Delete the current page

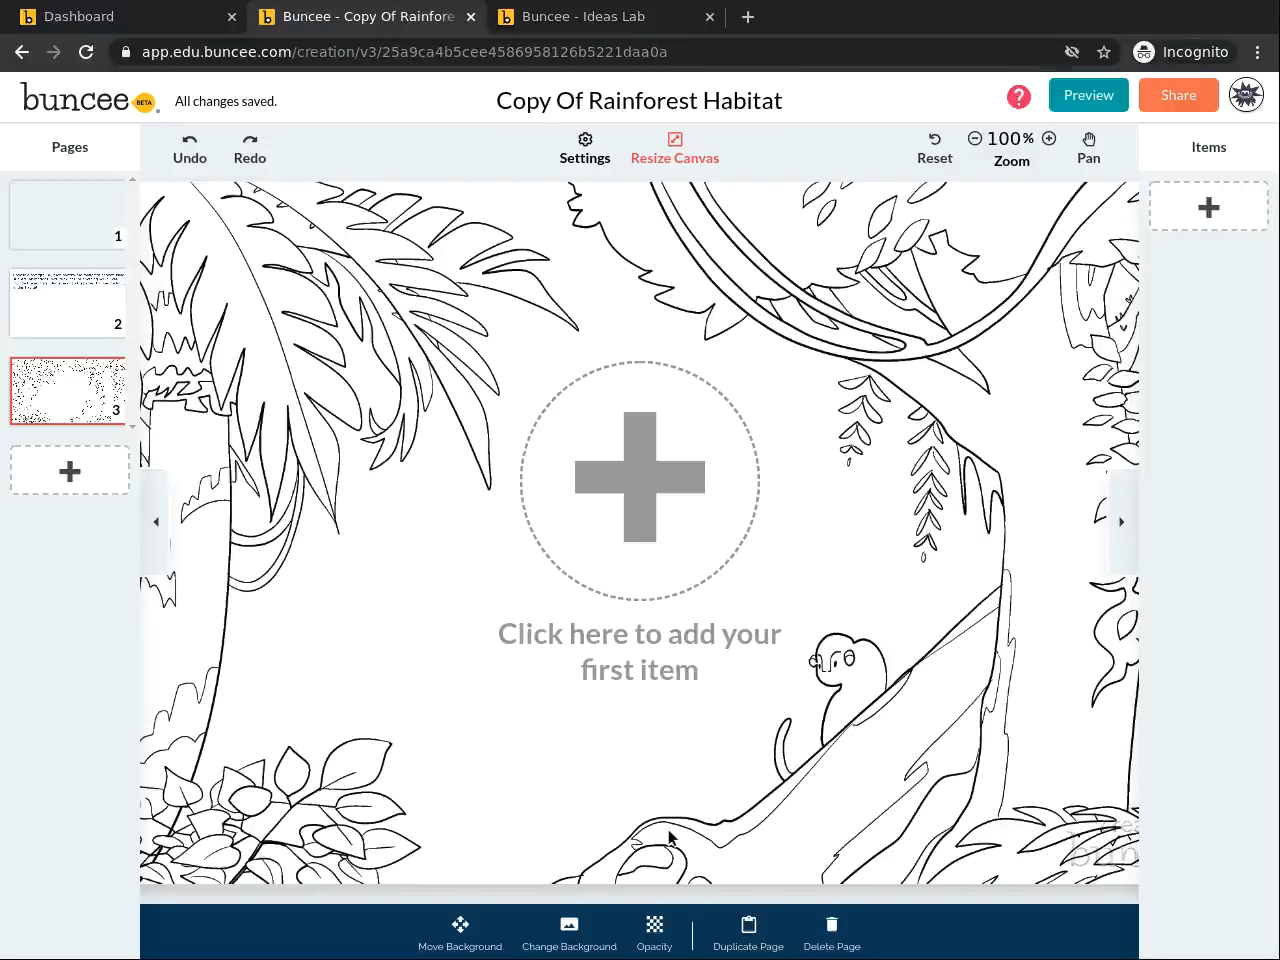pos(832,933)
